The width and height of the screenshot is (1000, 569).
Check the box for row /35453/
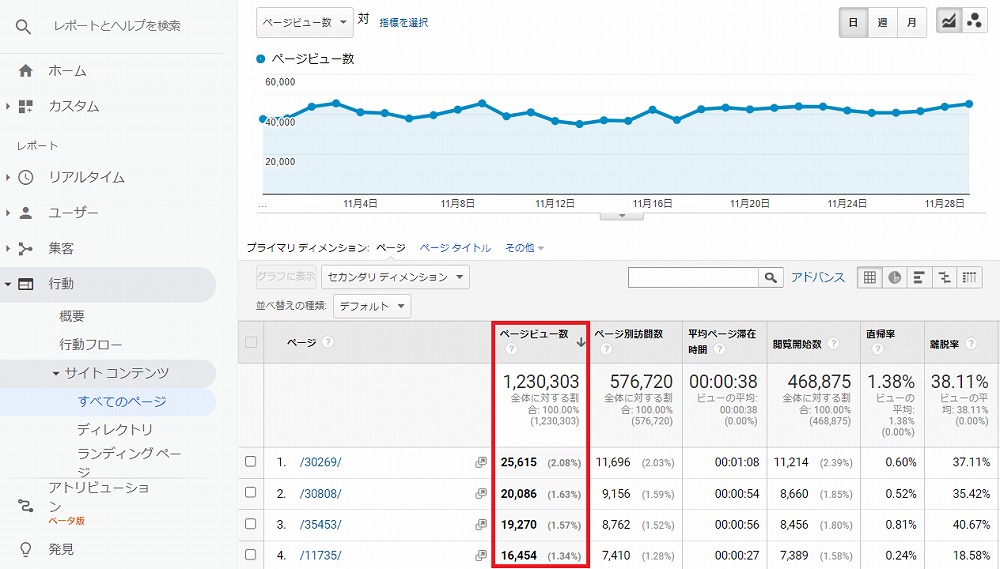[x=251, y=524]
